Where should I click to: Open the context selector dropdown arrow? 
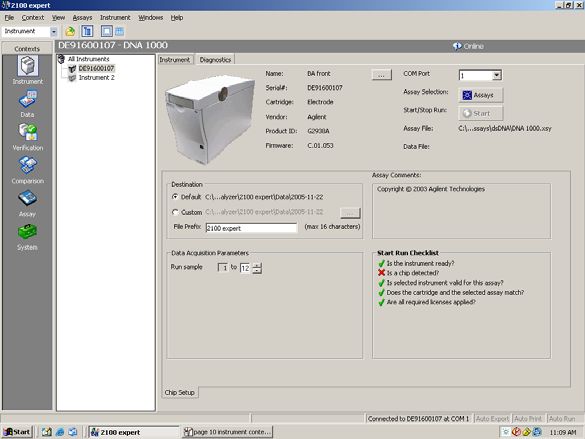pos(54,32)
